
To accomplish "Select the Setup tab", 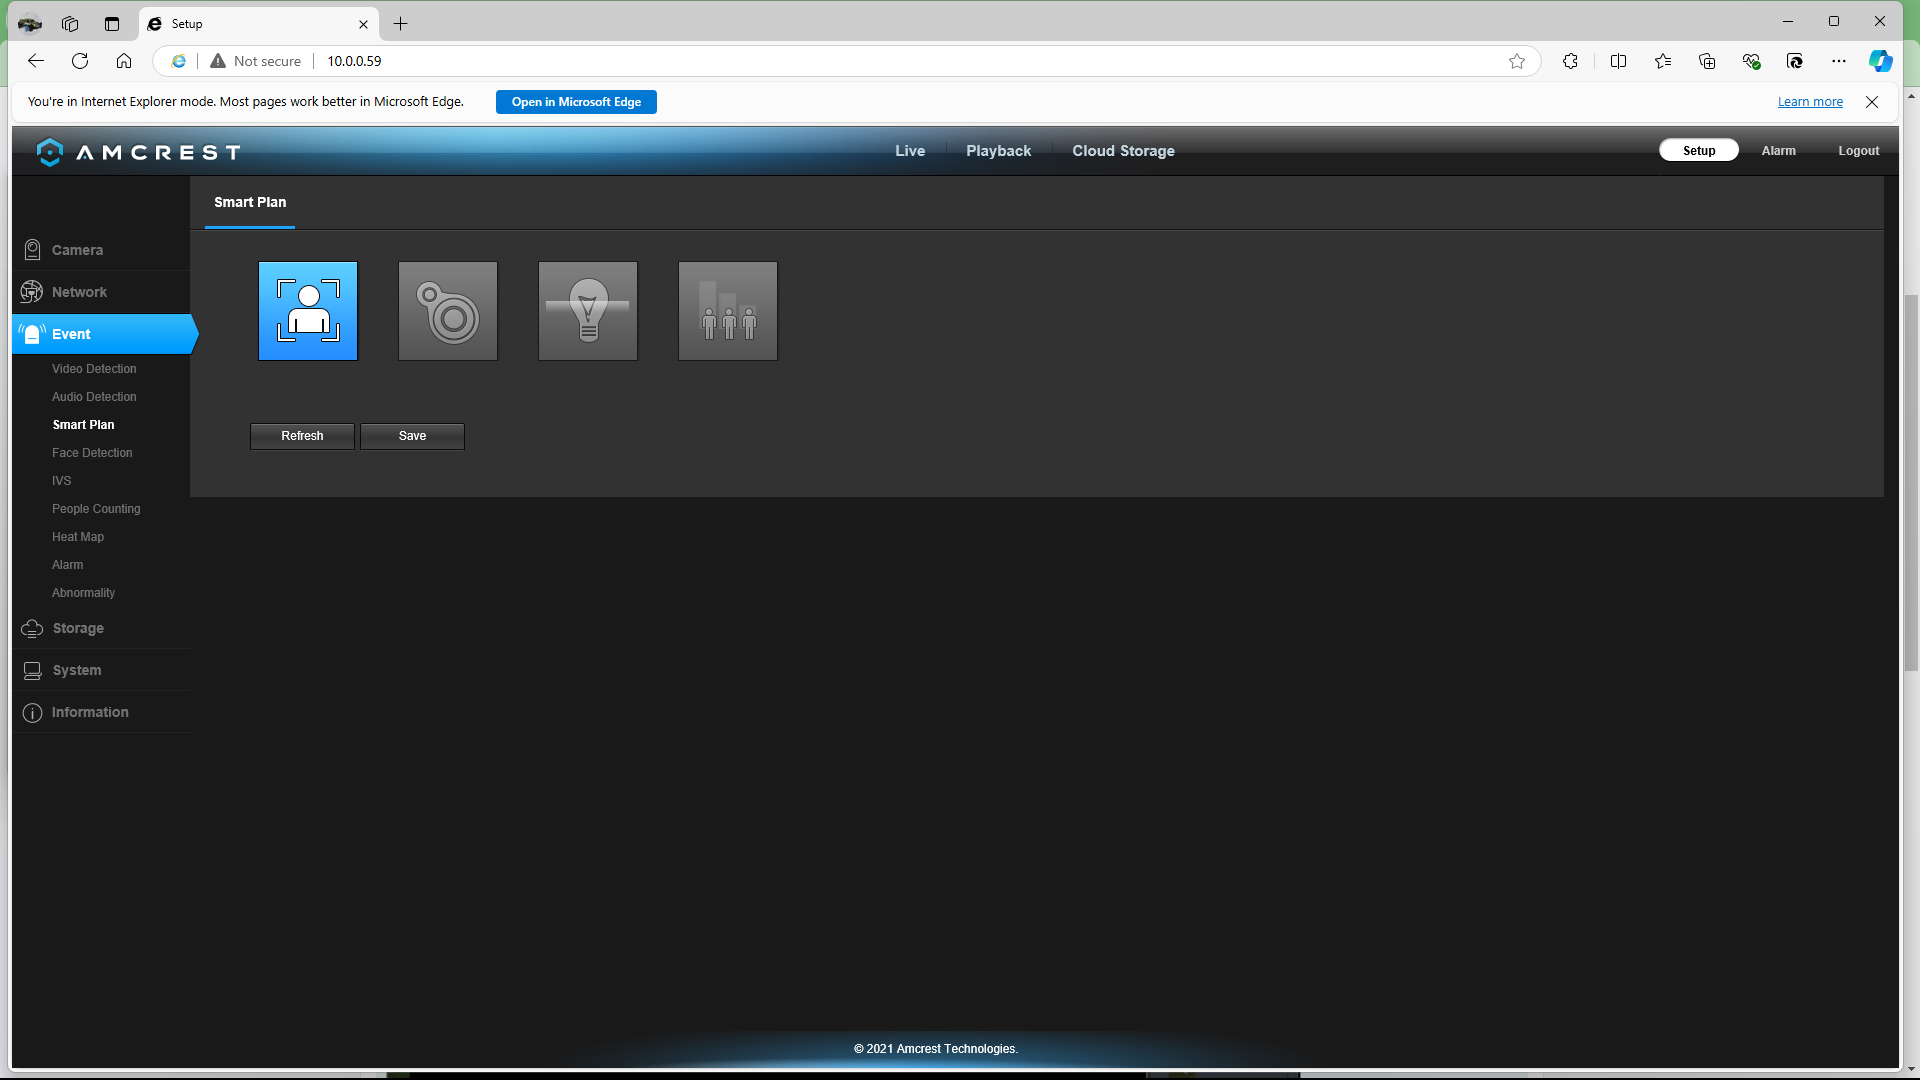I will pos(1699,151).
